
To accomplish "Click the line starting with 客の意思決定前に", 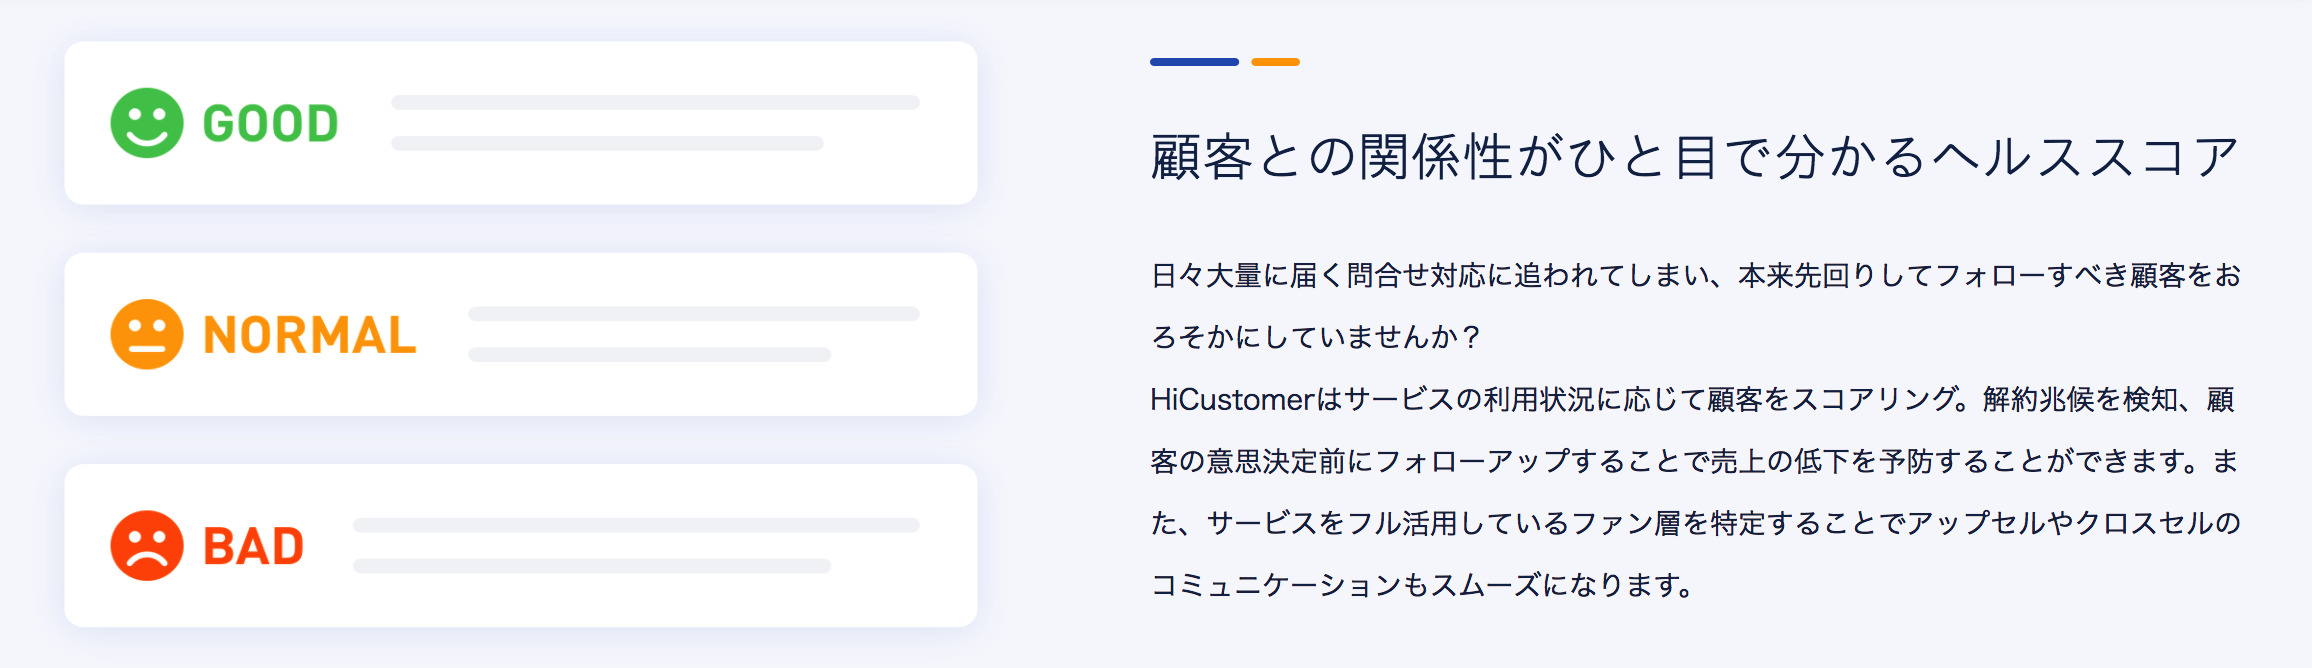I will 1694,462.
